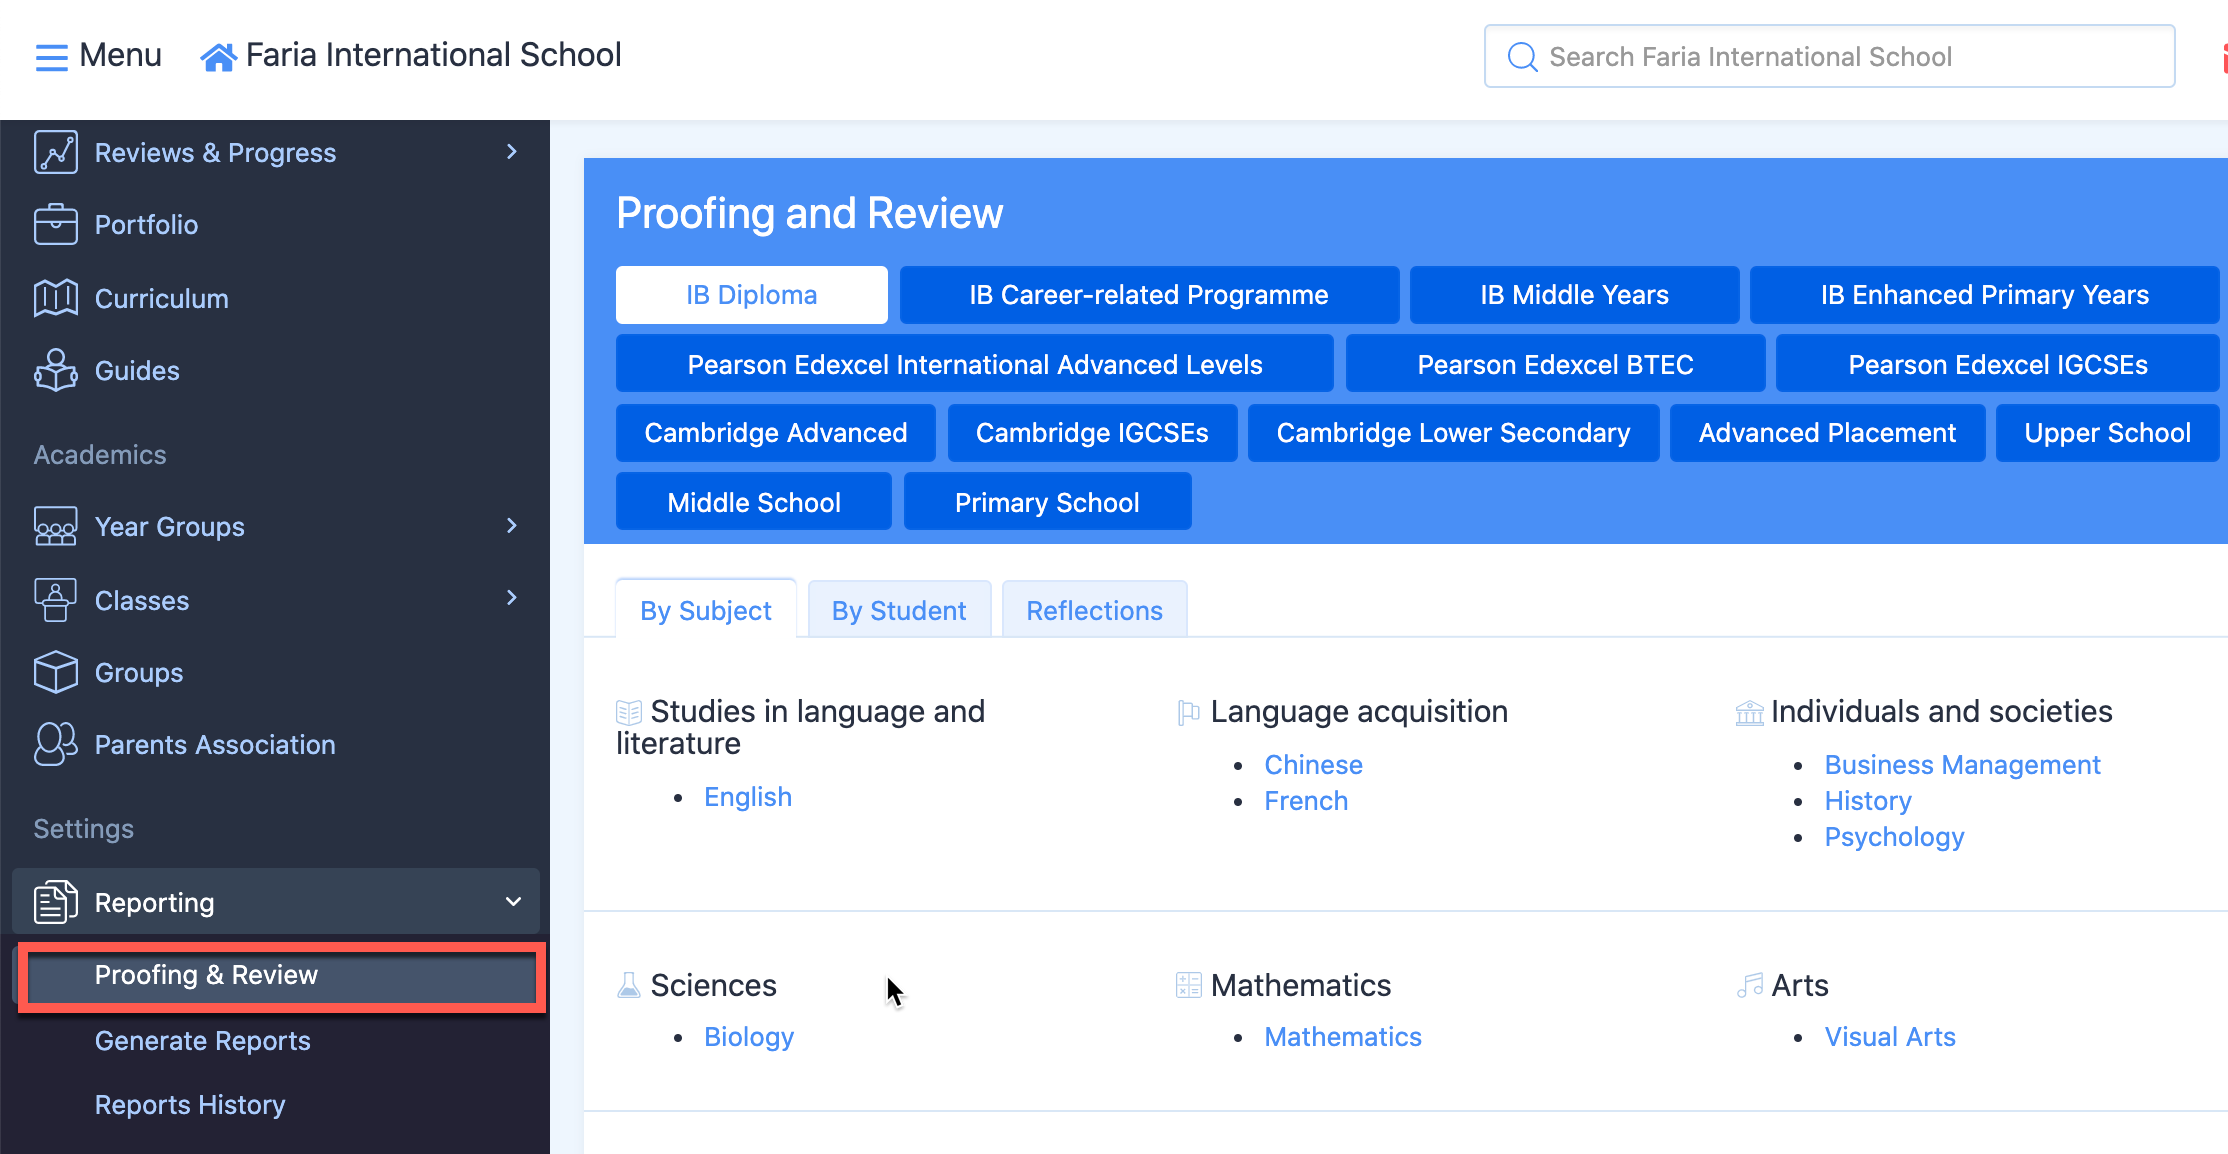Select IB Career-related Programme button
The image size is (2228, 1154).
[1149, 295]
